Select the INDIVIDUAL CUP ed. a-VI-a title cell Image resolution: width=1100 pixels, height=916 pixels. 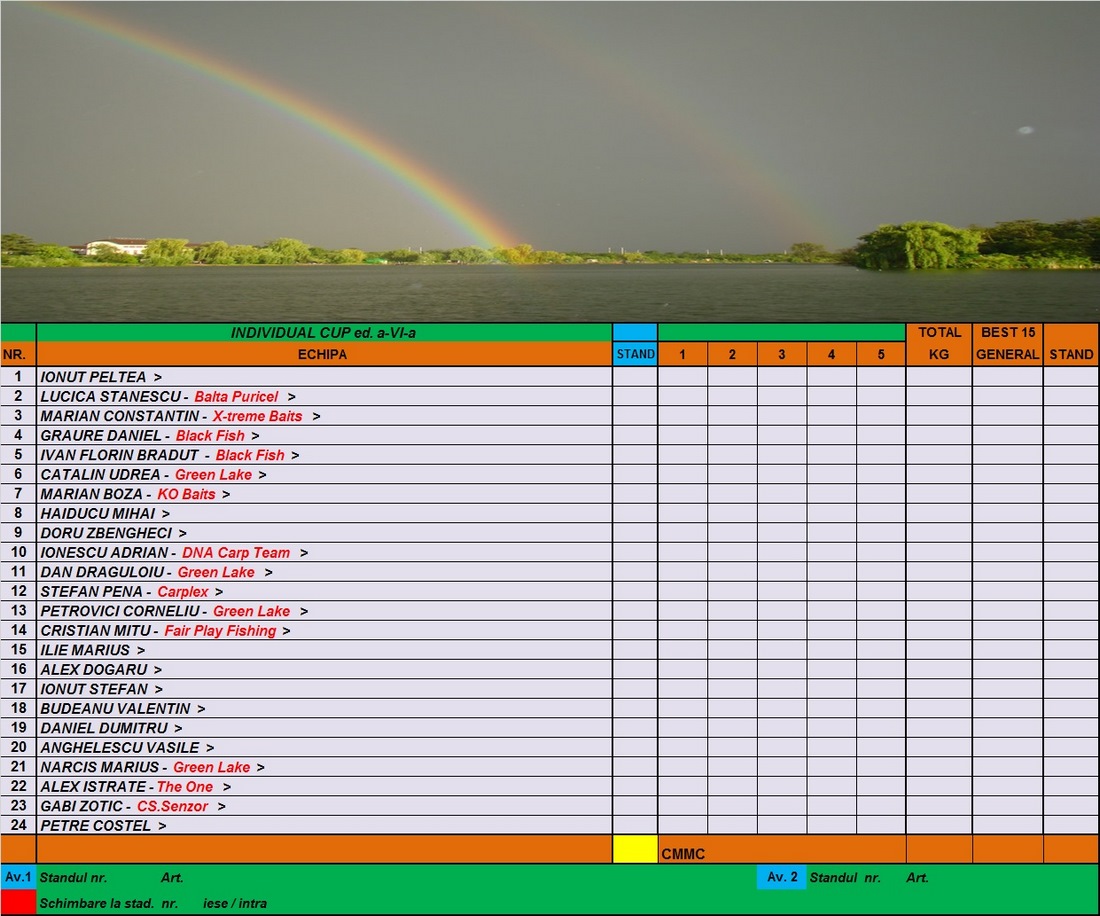[x=323, y=333]
